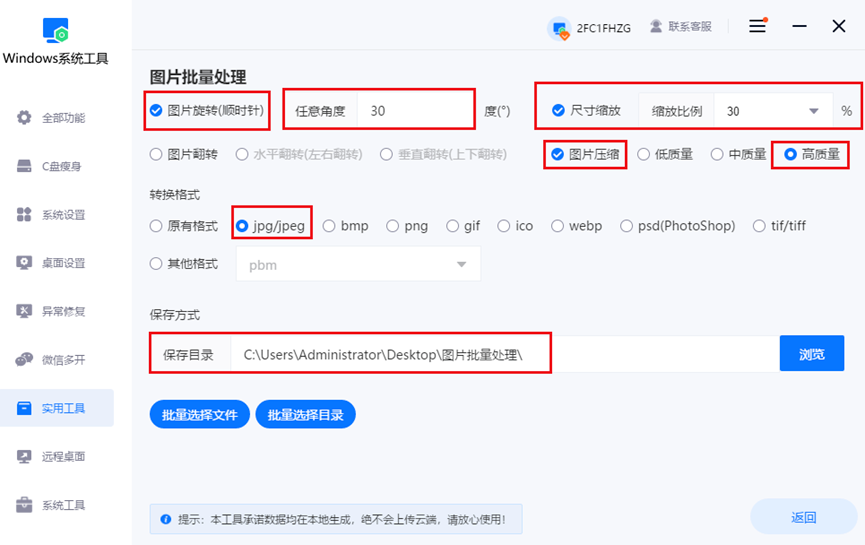Open the 缩放比例 30 dropdown
Viewport: 865px width, 545px height.
773,111
